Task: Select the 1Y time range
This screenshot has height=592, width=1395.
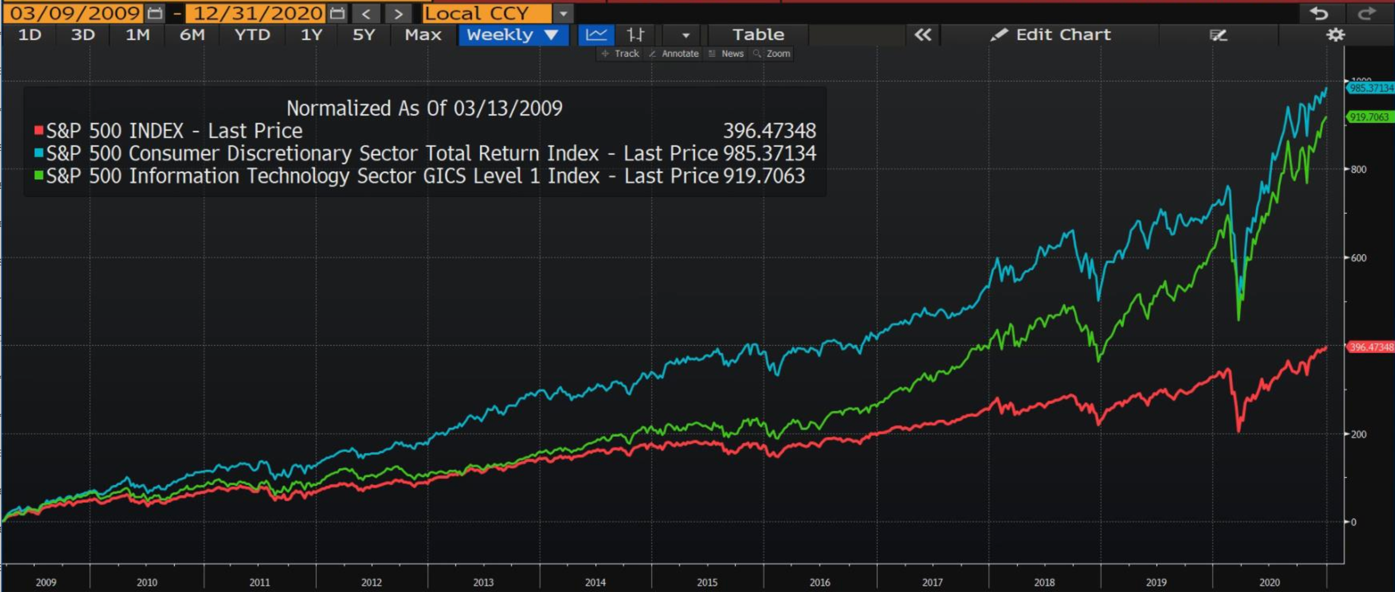Action: coord(312,35)
